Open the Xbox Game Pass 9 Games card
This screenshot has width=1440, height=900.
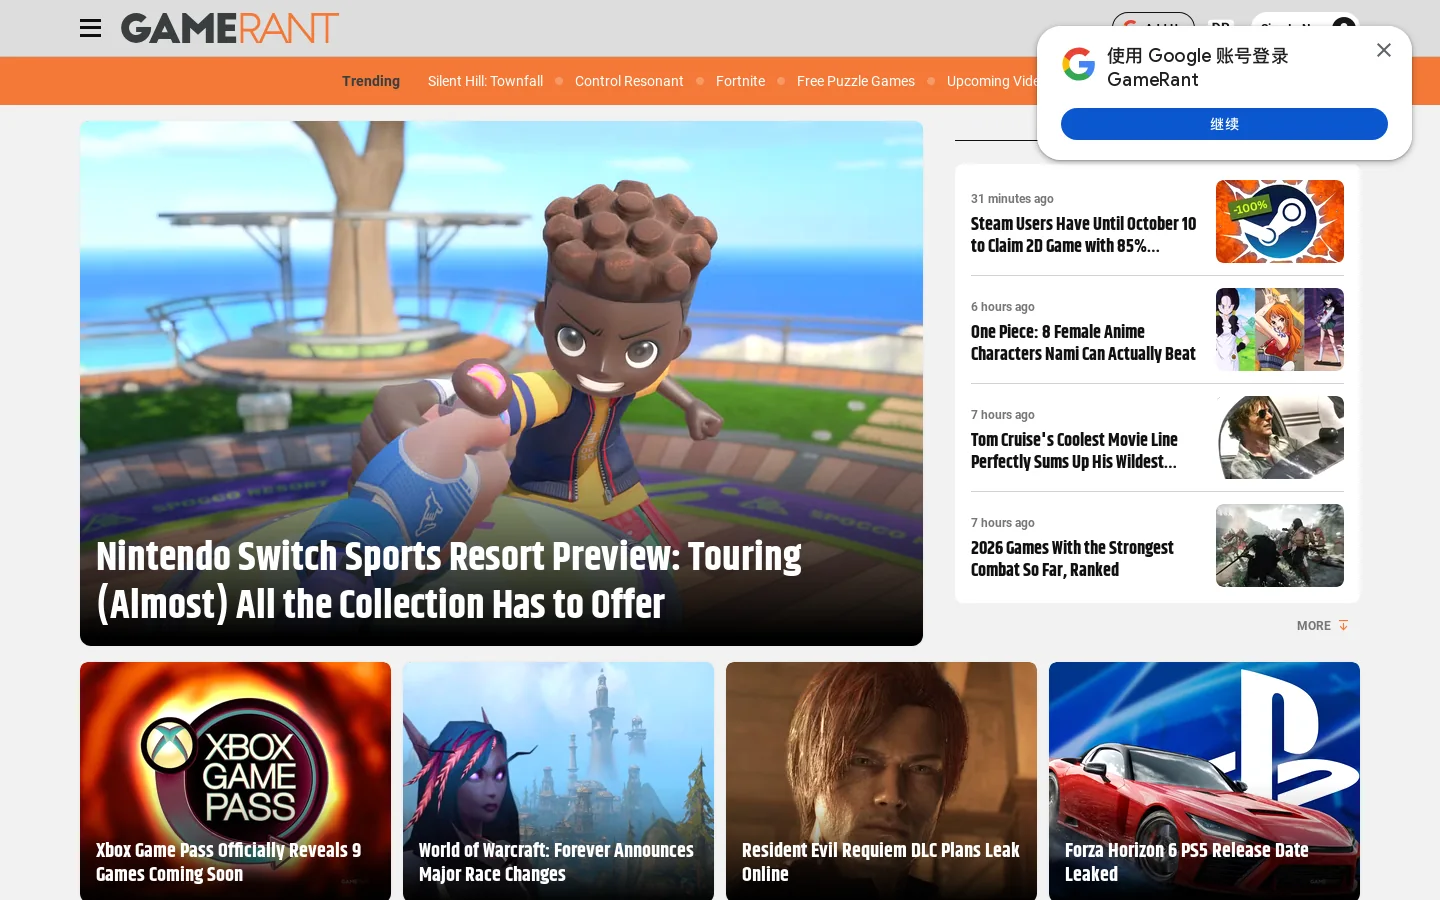tap(235, 781)
